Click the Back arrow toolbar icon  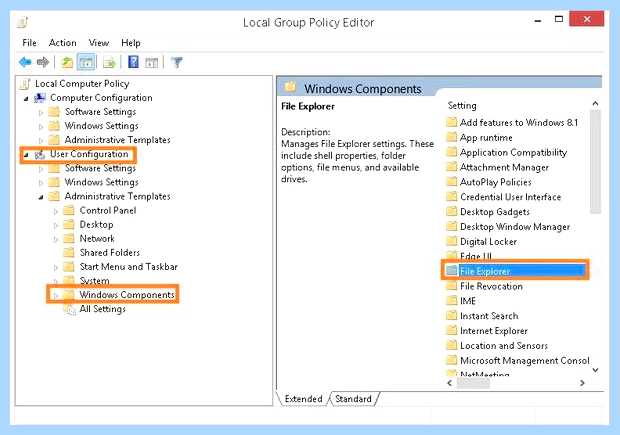pyautogui.click(x=25, y=62)
